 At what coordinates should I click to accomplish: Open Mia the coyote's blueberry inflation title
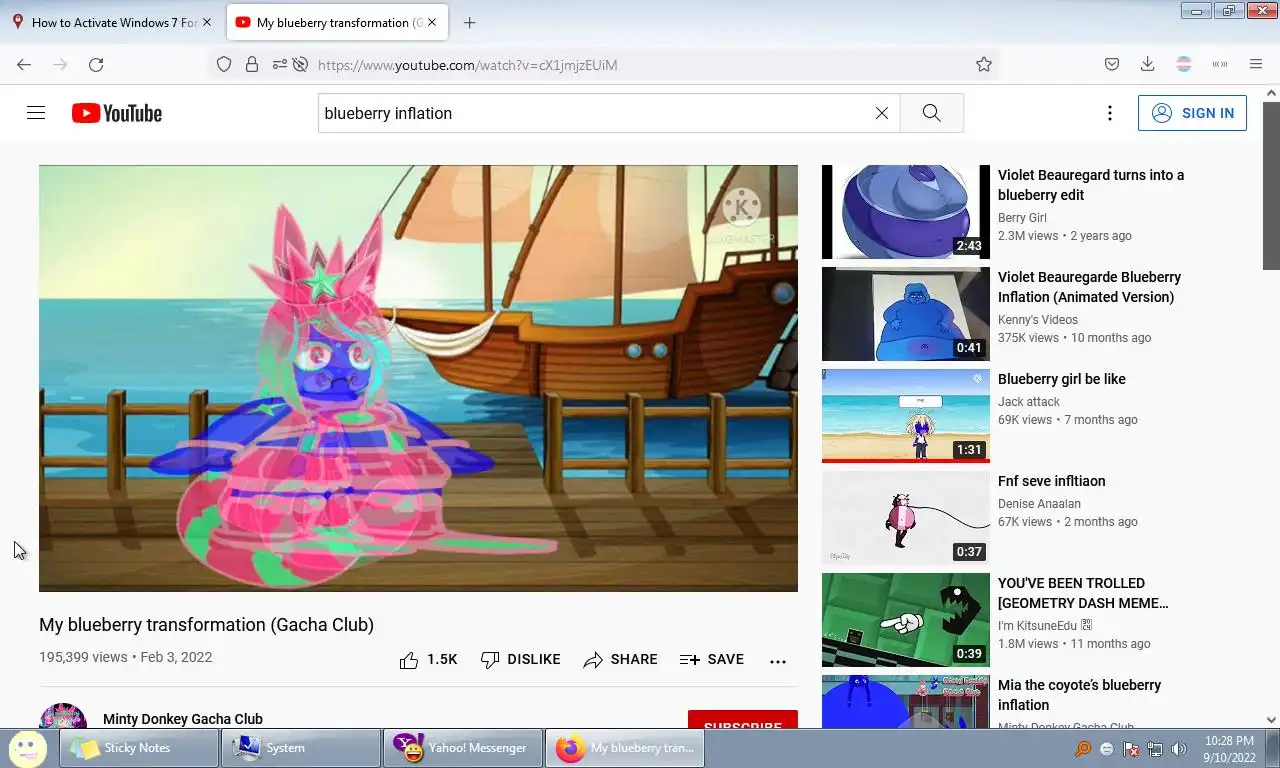point(1079,695)
